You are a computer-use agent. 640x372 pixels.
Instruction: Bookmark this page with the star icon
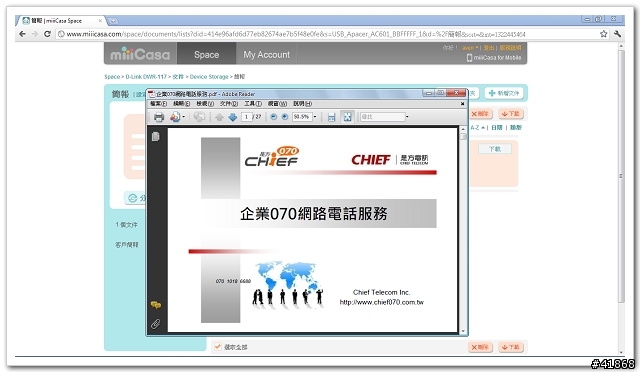(604, 34)
